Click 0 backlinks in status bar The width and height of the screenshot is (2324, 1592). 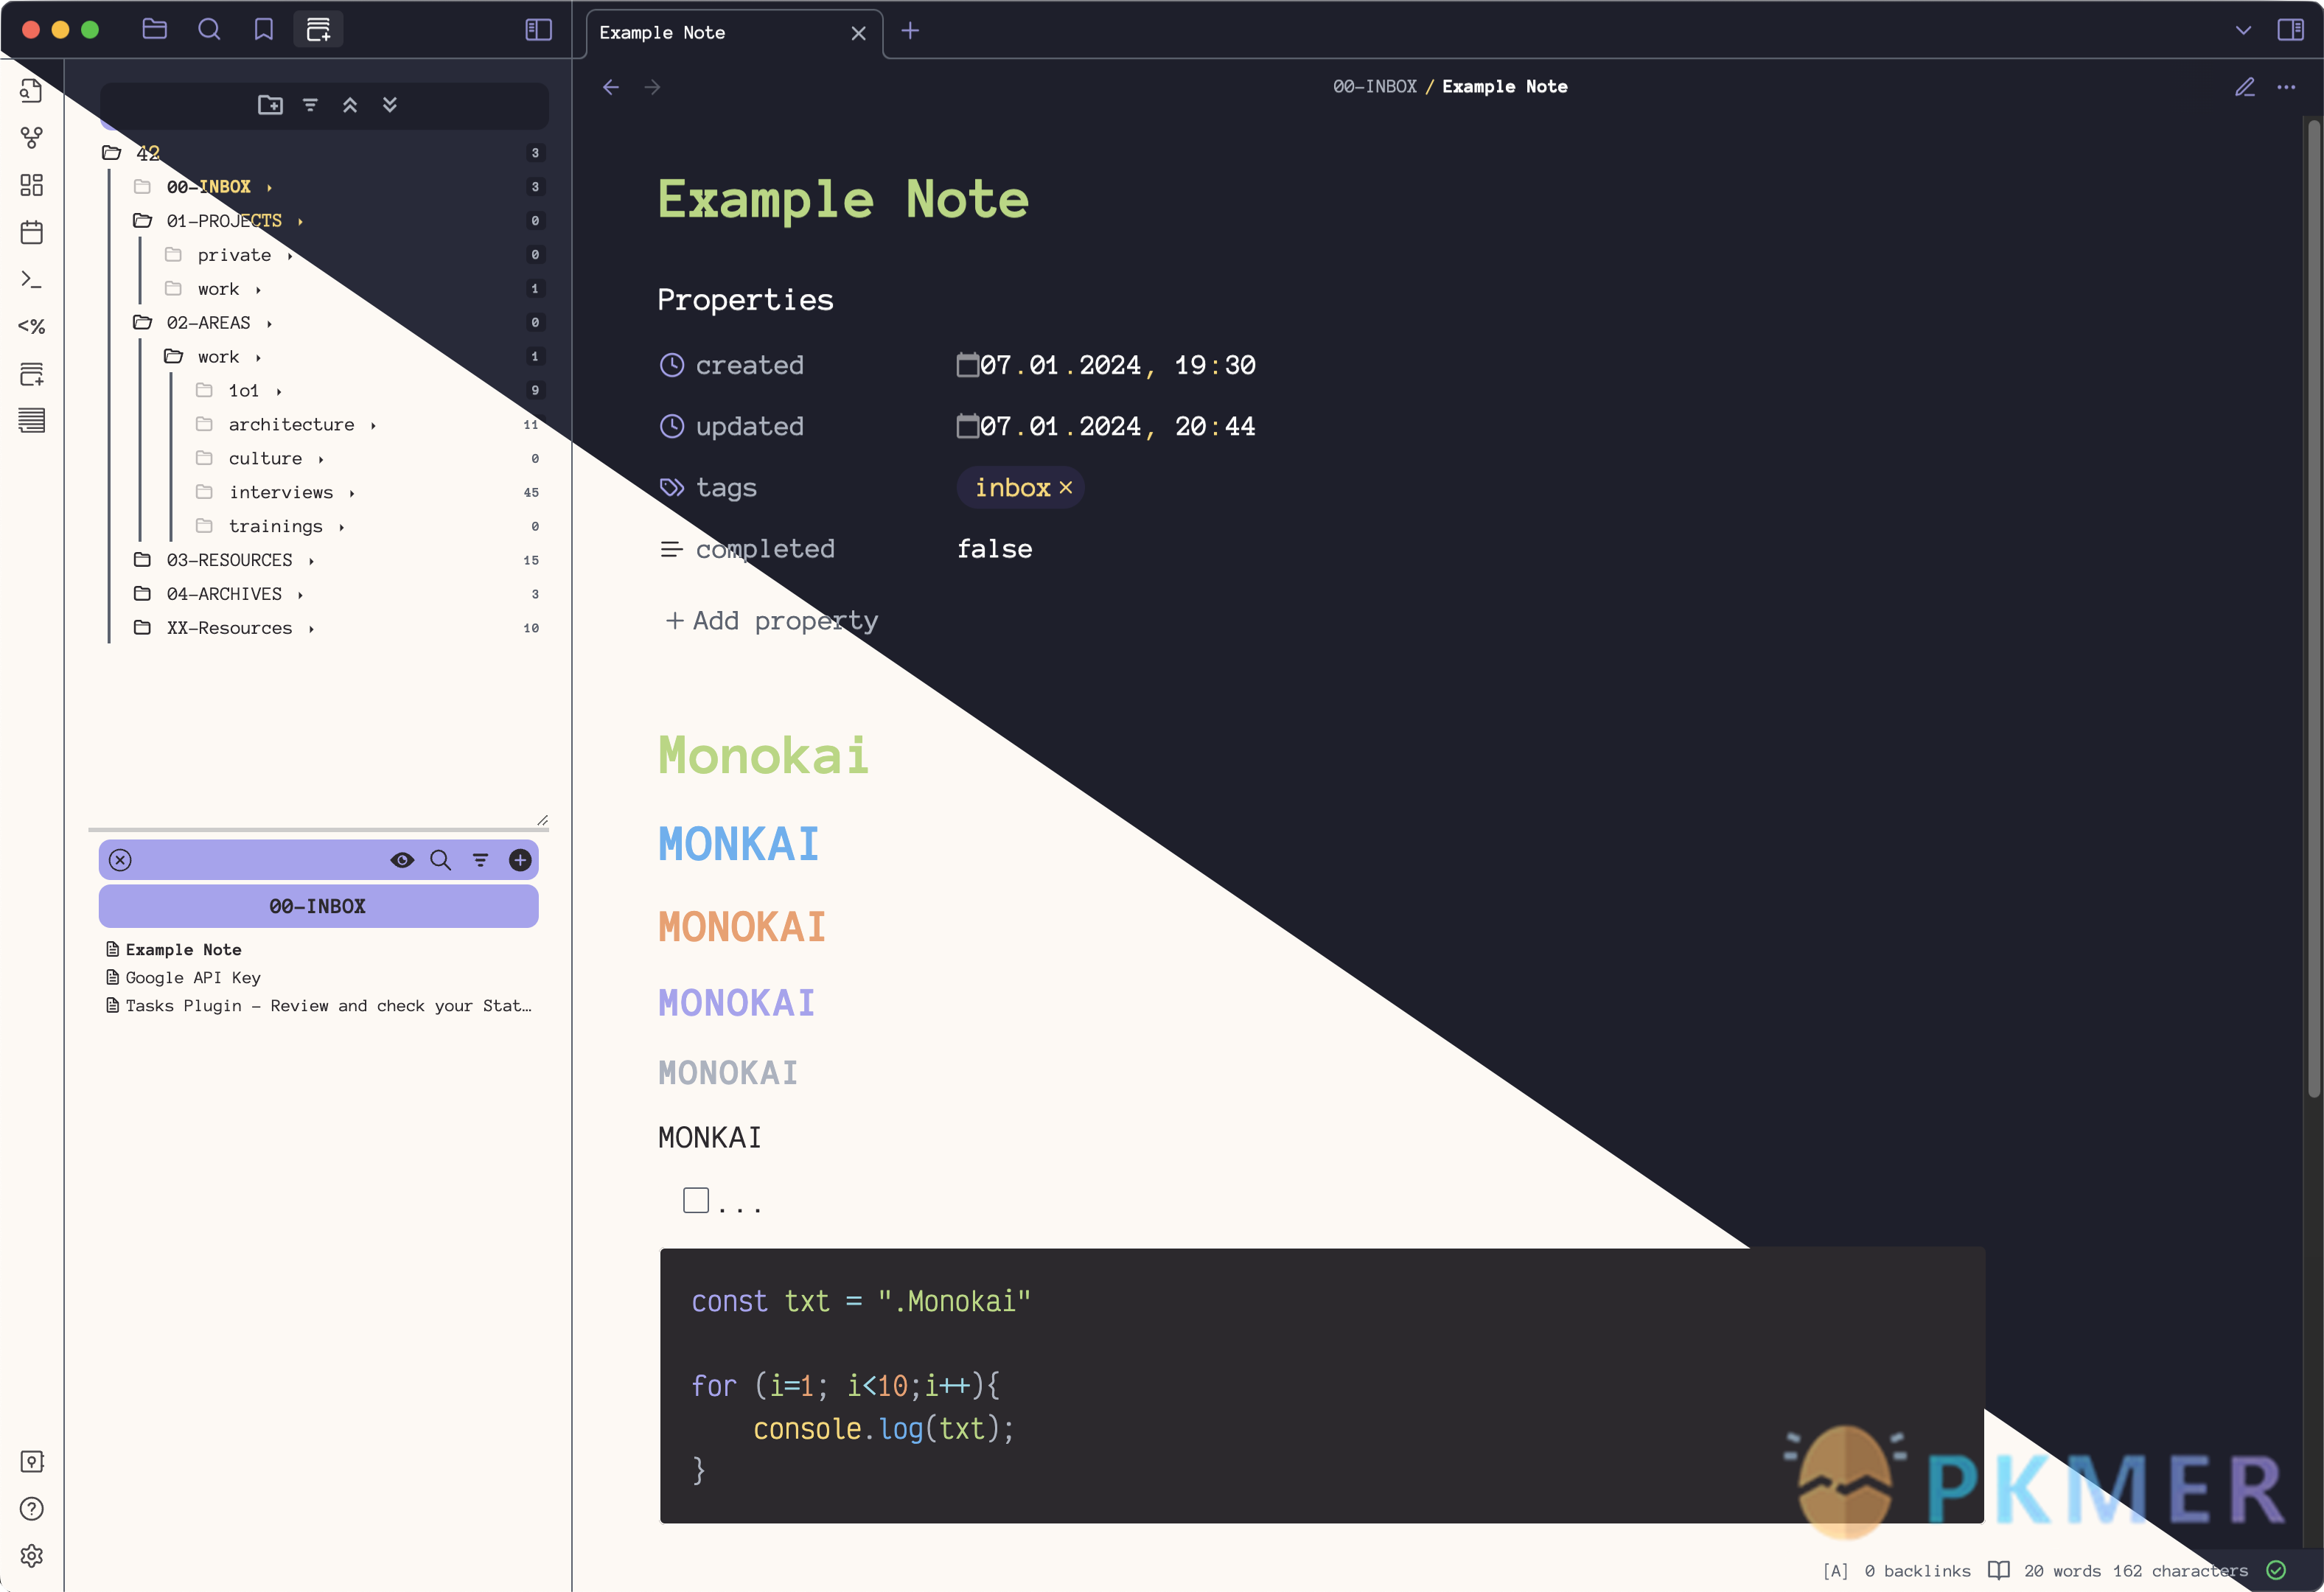pos(1917,1571)
